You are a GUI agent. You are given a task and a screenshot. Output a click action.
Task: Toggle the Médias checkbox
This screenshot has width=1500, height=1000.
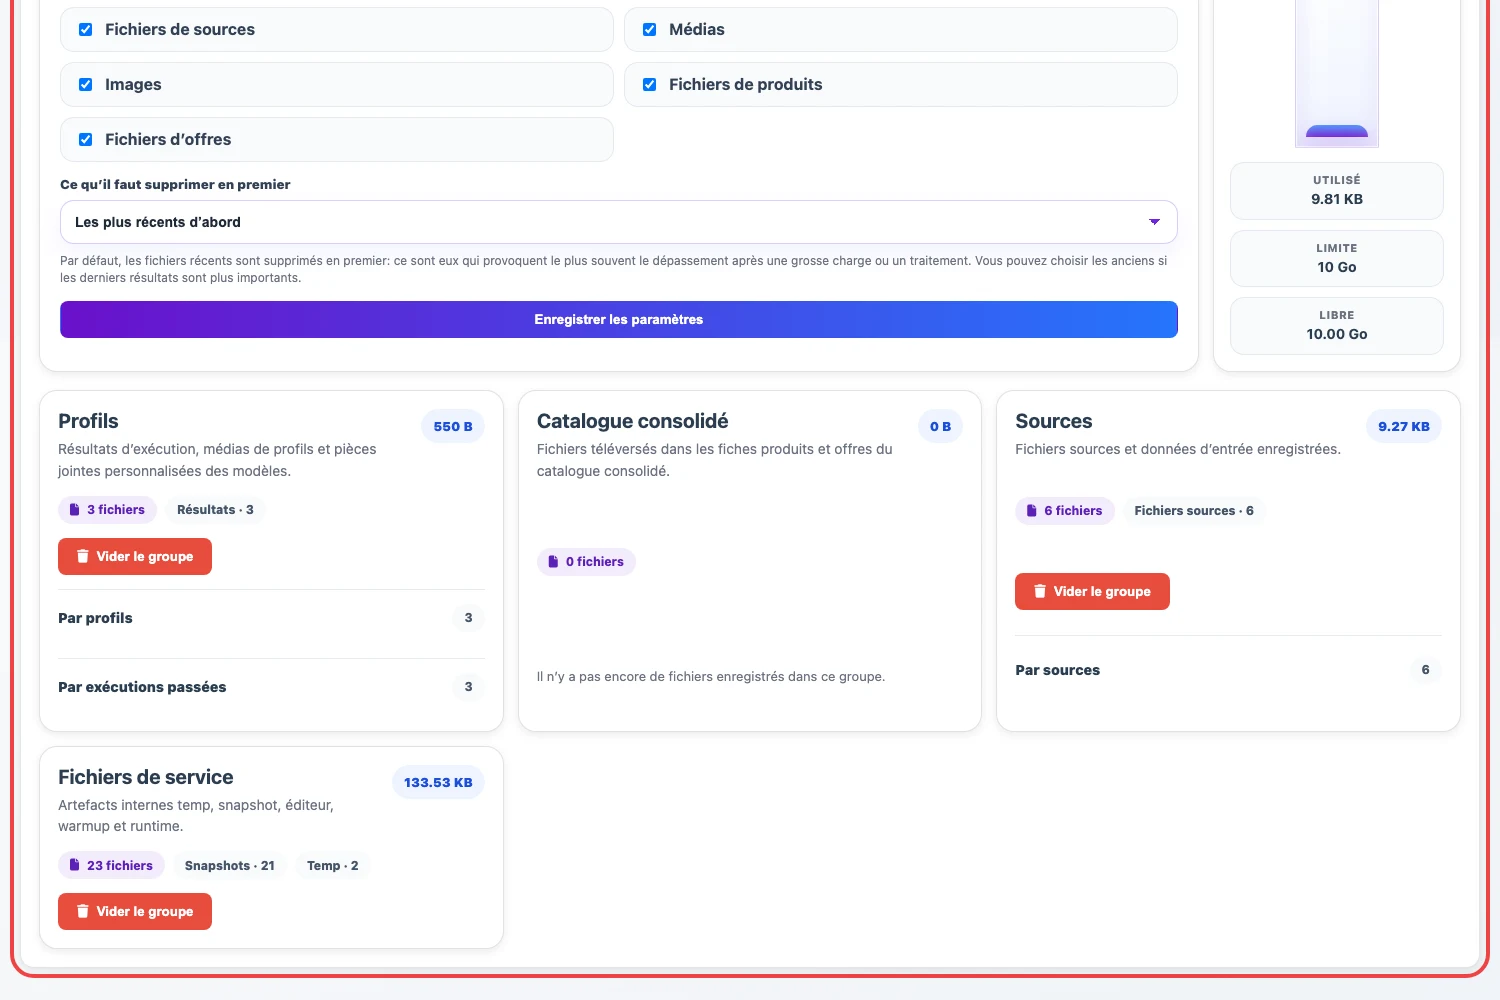[x=650, y=30]
